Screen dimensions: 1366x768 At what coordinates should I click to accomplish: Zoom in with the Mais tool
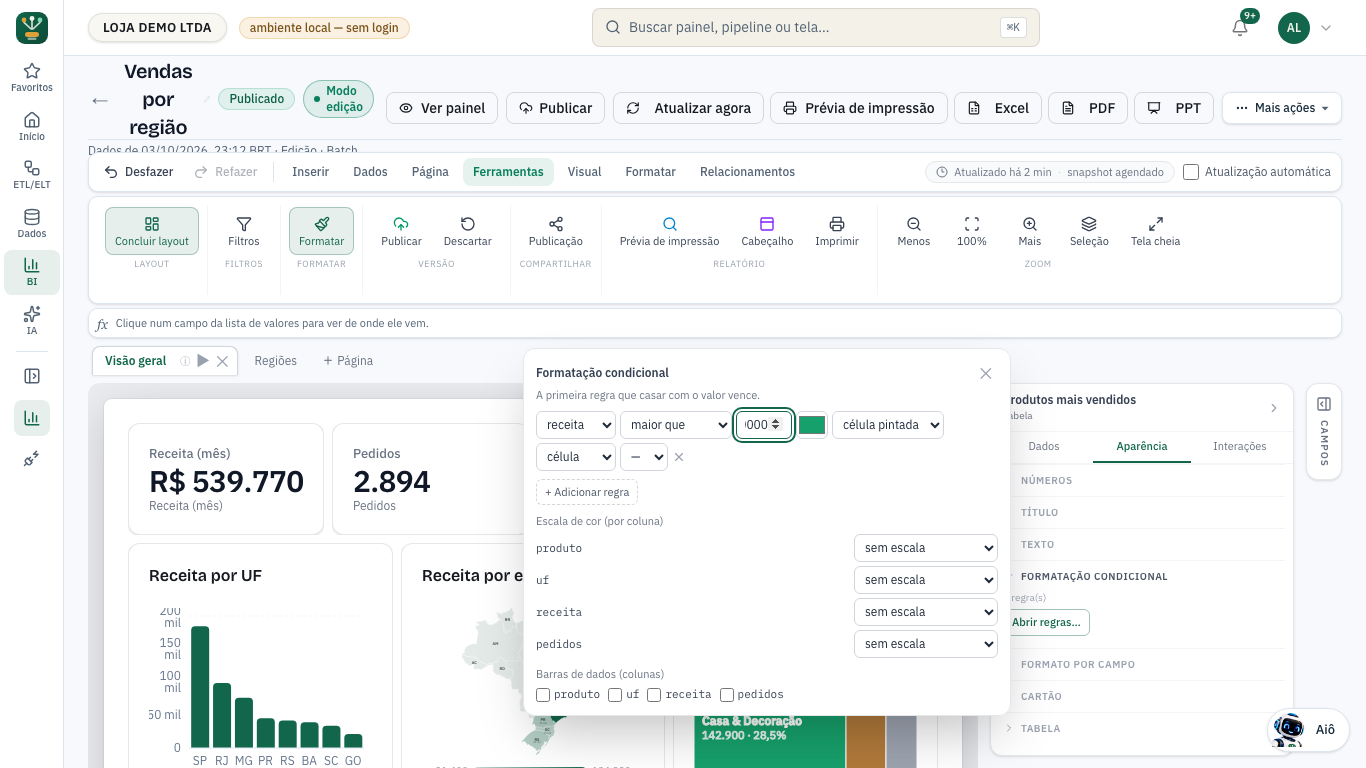tap(1030, 231)
